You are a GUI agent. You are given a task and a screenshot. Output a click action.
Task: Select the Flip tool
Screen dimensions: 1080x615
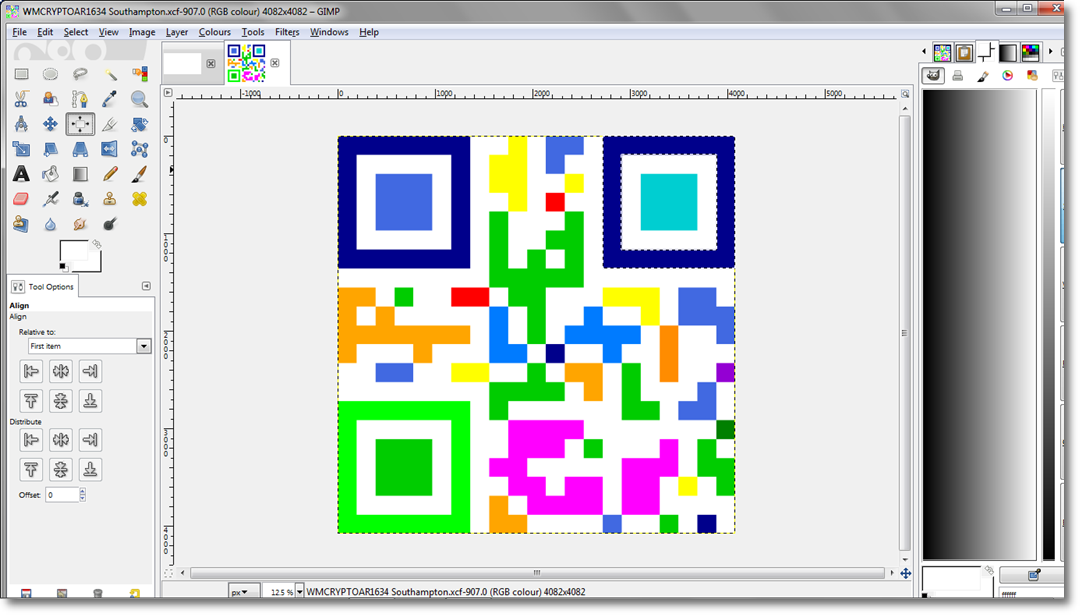[x=110, y=149]
